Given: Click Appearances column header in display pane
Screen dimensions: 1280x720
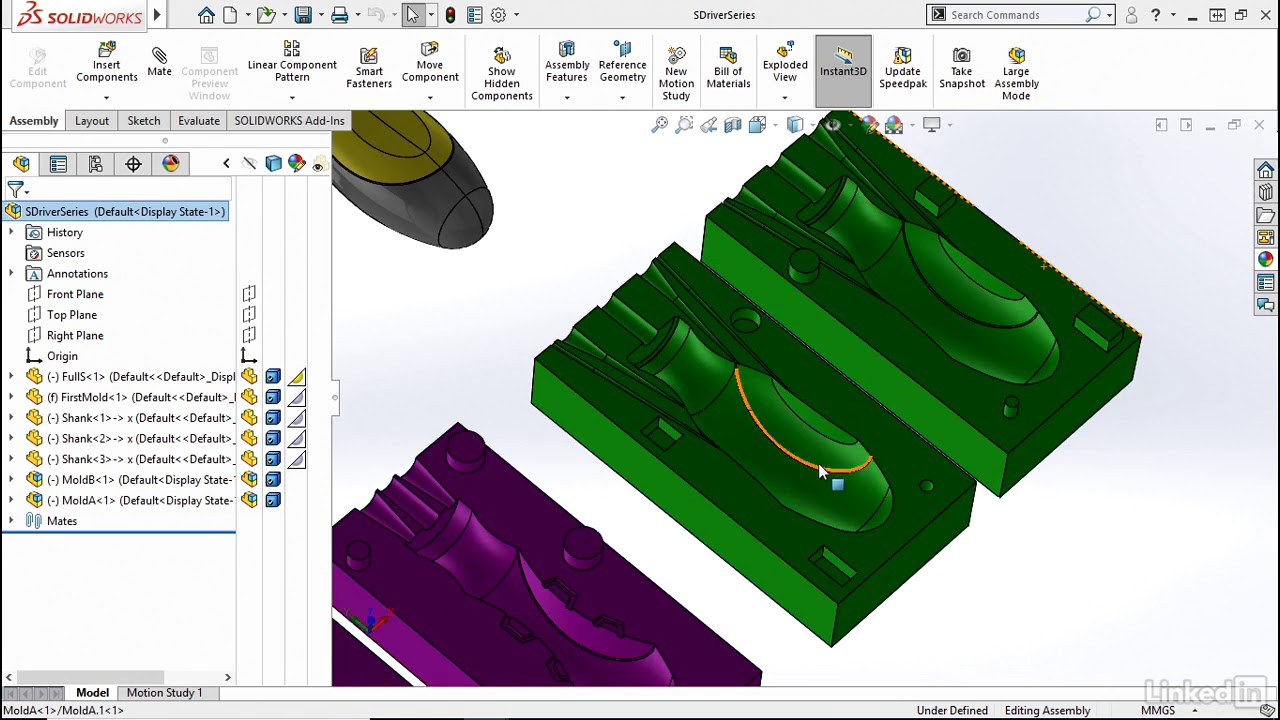Looking at the screenshot, I should coord(296,164).
